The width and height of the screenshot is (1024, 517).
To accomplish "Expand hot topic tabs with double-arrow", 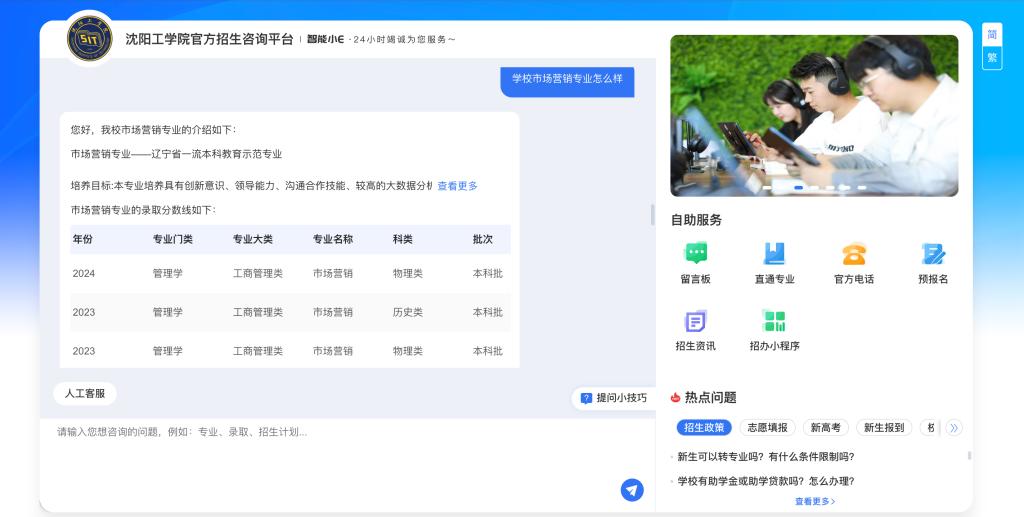I will [954, 428].
